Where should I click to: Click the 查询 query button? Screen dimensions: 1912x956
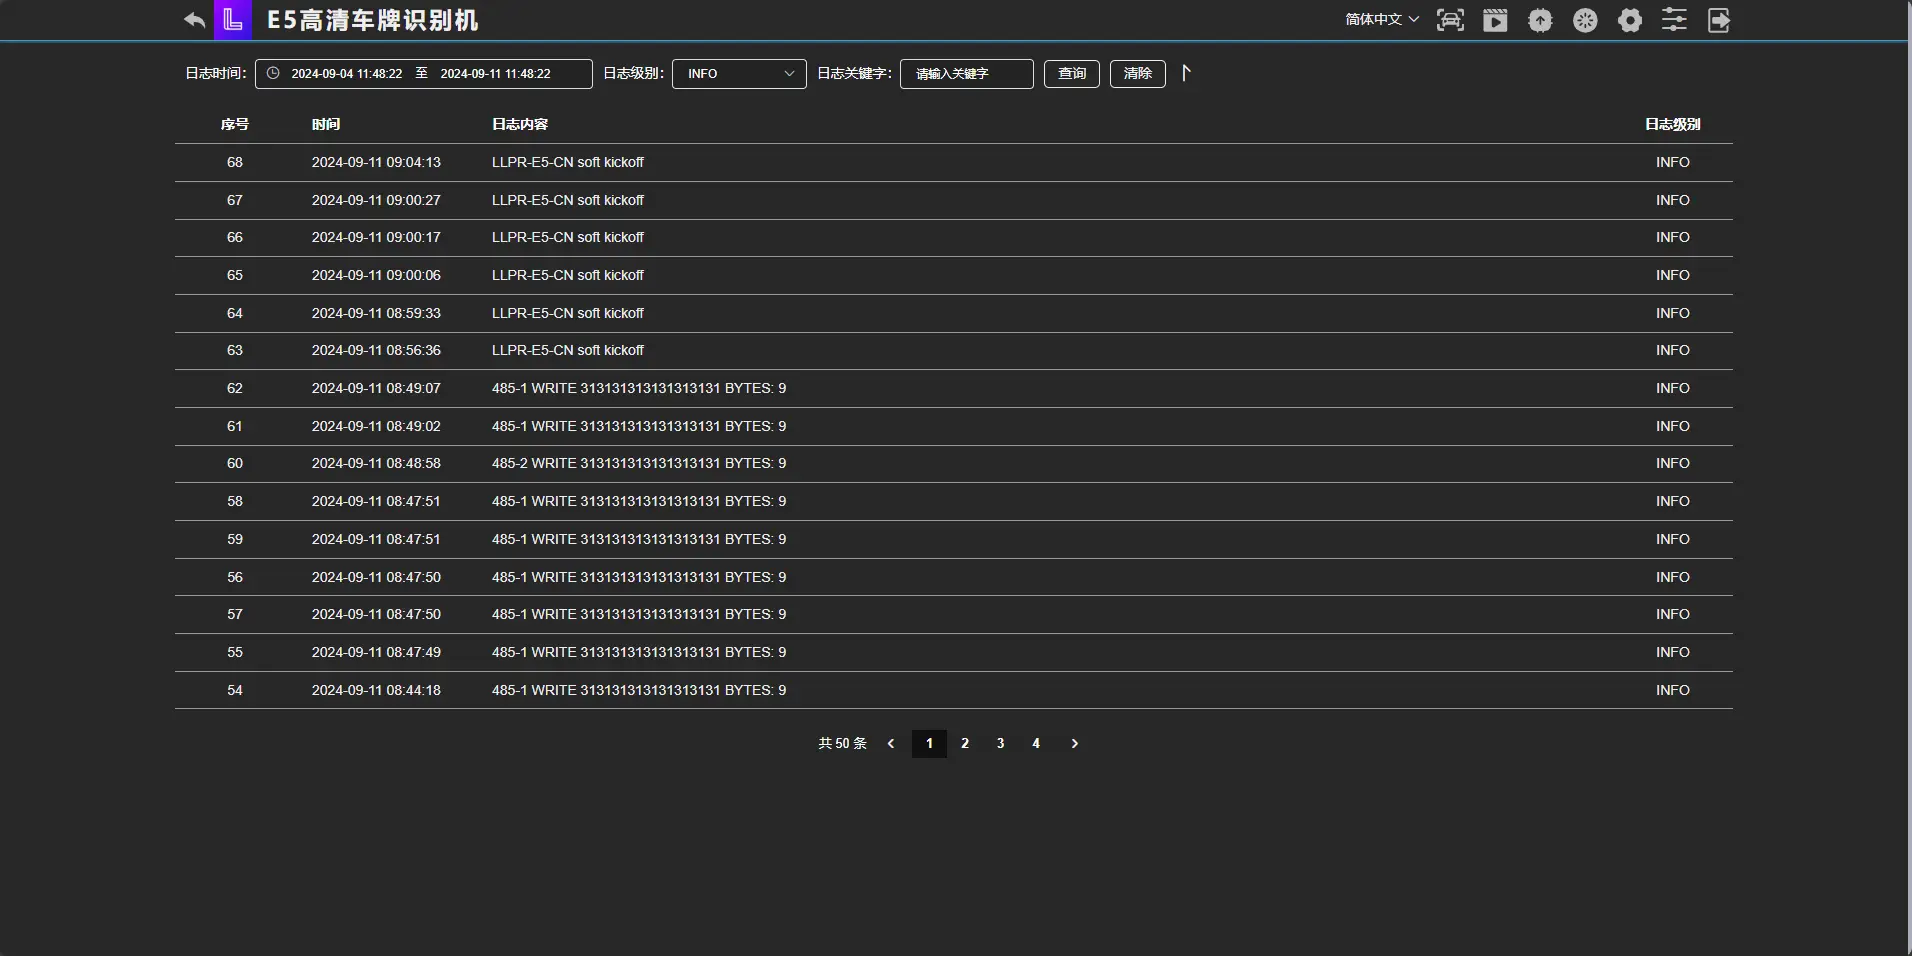coord(1072,74)
